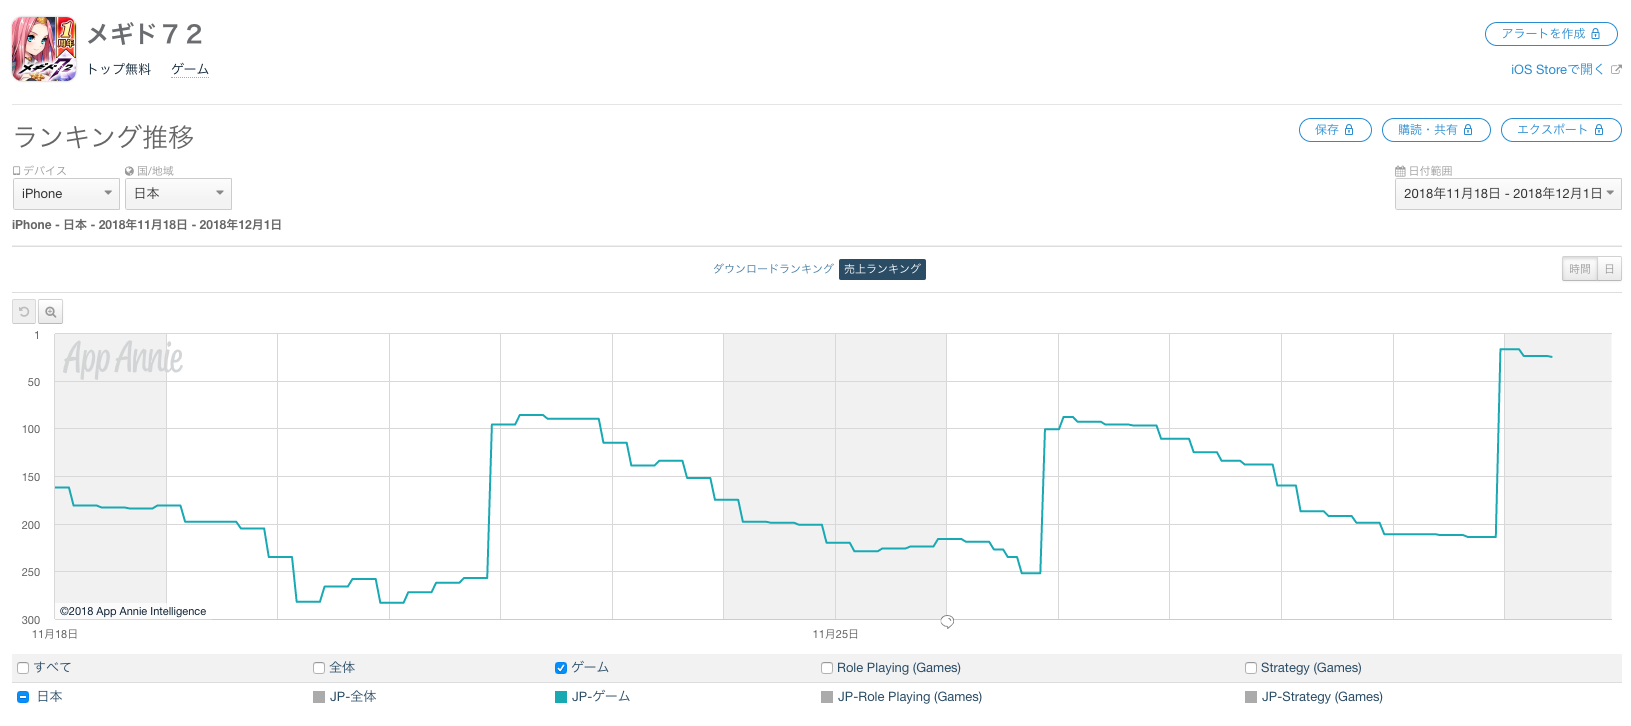This screenshot has width=1631, height=726.
Task: Open the 日本 country dropdown
Action: tap(179, 194)
